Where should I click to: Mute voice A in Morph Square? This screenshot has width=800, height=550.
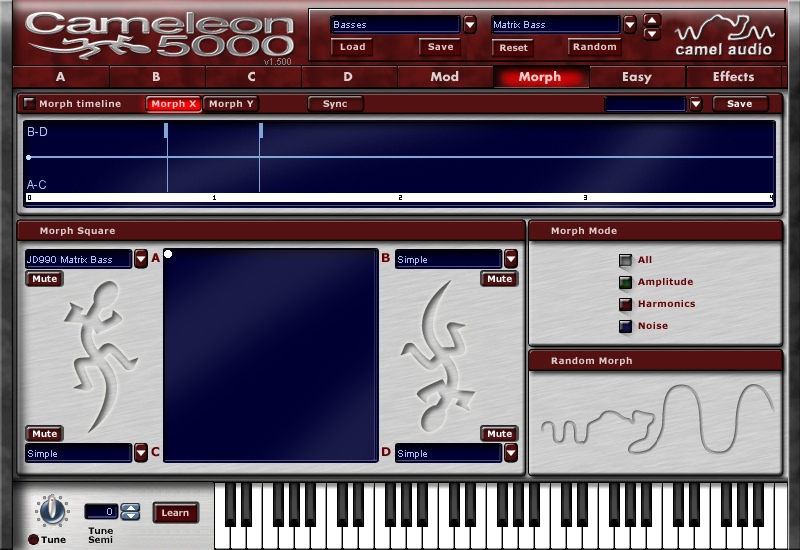44,279
